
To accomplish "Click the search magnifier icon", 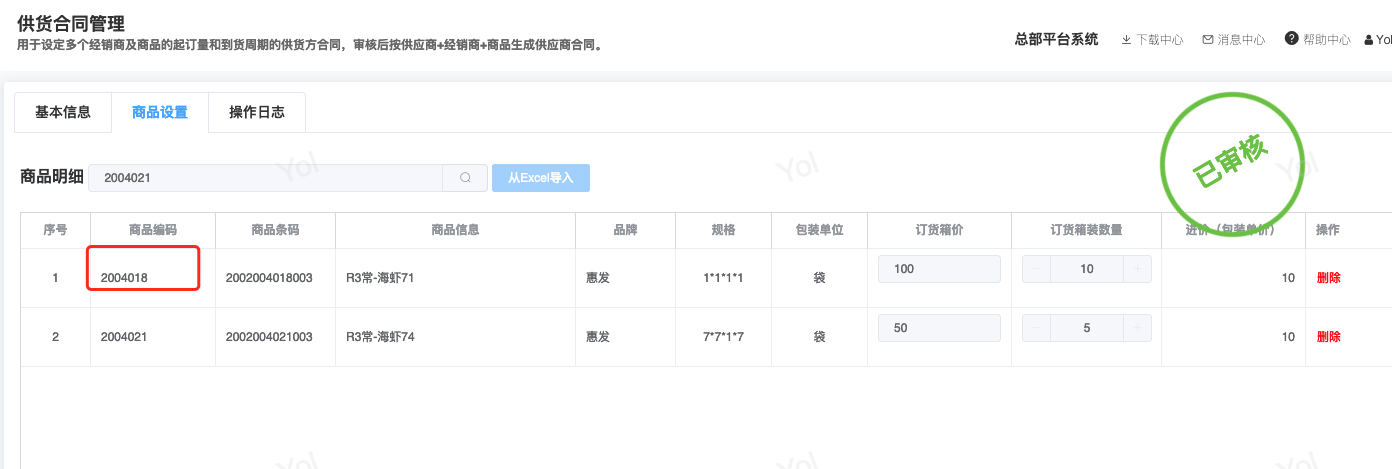I will pos(465,178).
